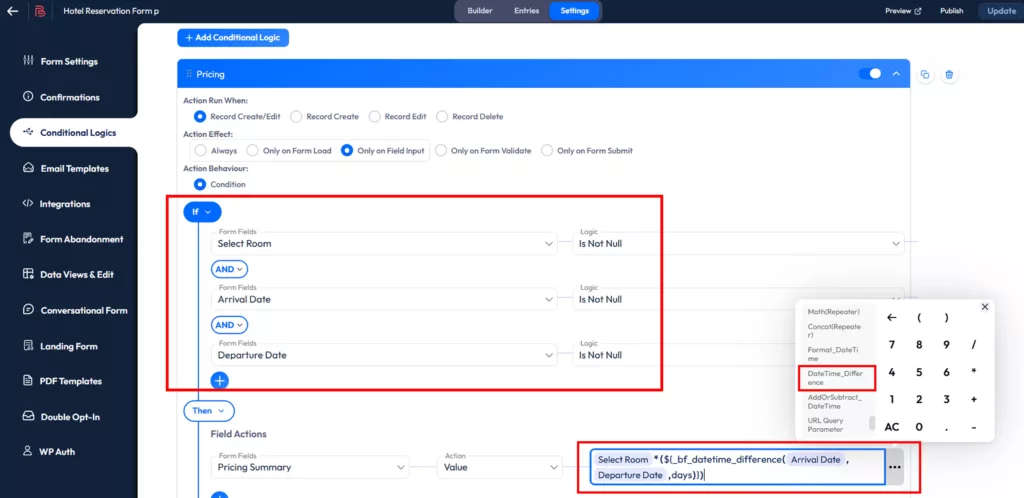Viewport: 1024px width, 498px height.
Task: Expand the first AND operator dropdown
Action: tap(229, 269)
